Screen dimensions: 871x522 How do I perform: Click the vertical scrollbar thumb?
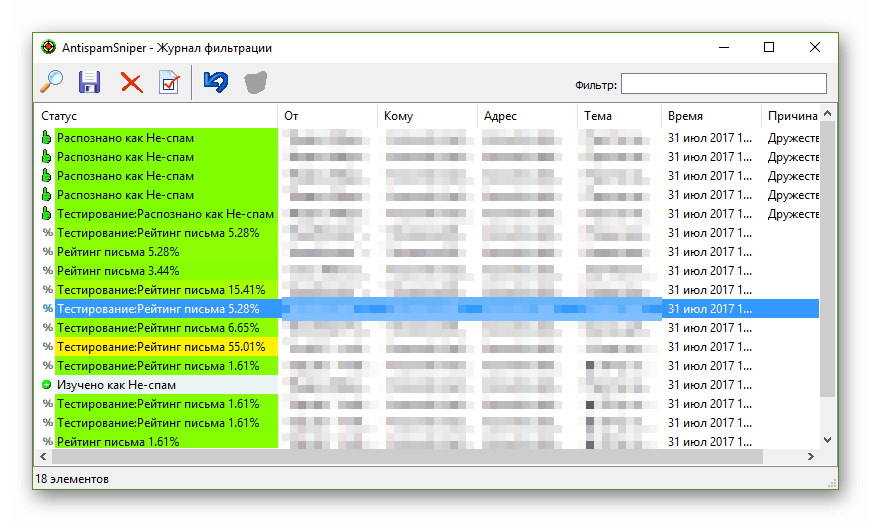click(x=828, y=259)
